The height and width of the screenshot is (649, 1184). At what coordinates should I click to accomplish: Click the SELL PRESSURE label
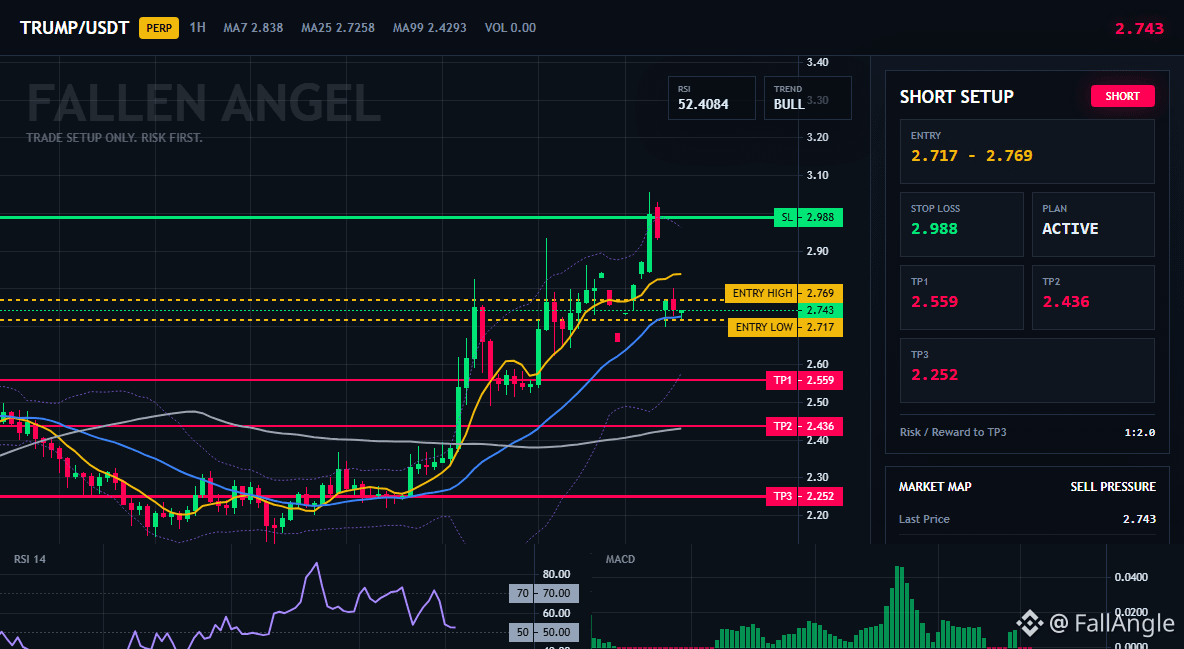(x=1113, y=487)
